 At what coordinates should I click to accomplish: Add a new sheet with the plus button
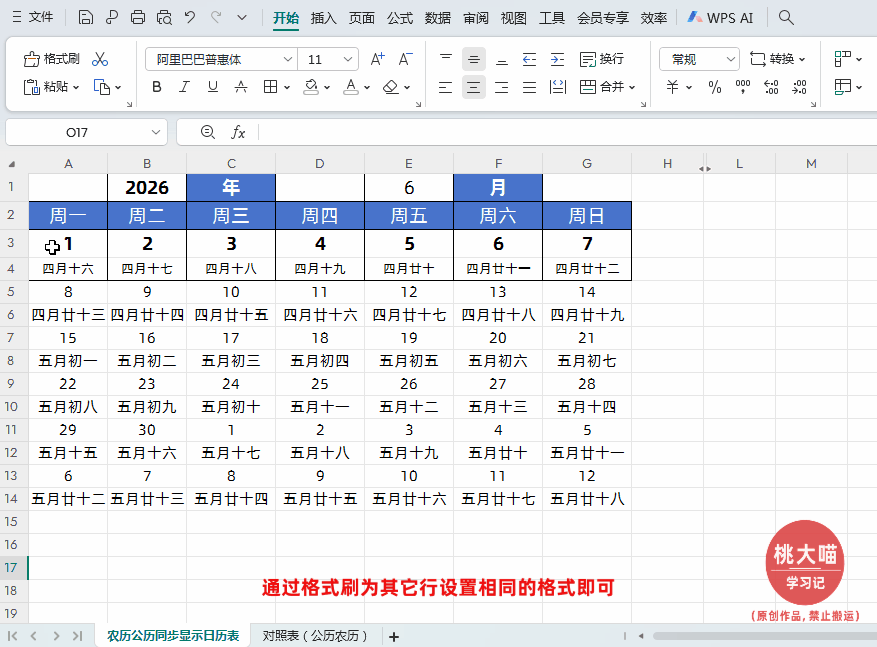[x=394, y=635]
